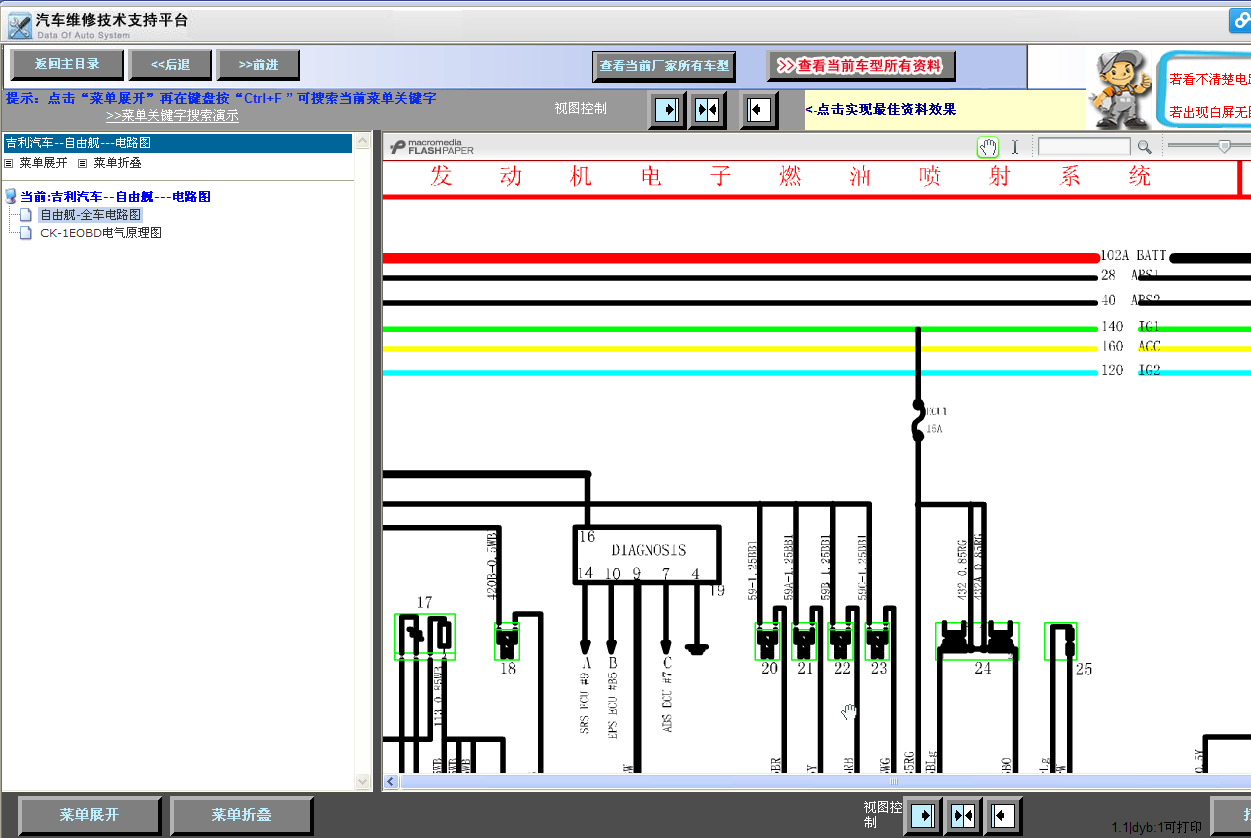Click the ECU1 15A fuse symbol

pyautogui.click(x=917, y=420)
